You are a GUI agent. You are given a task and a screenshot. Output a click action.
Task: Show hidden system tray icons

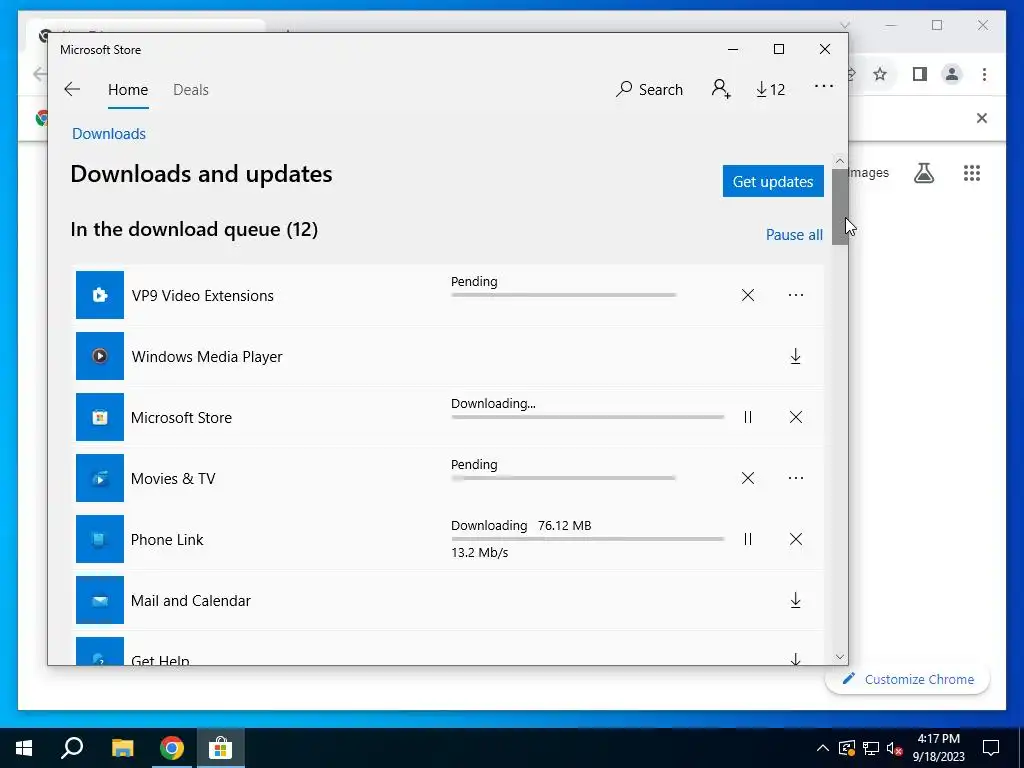tap(823, 748)
